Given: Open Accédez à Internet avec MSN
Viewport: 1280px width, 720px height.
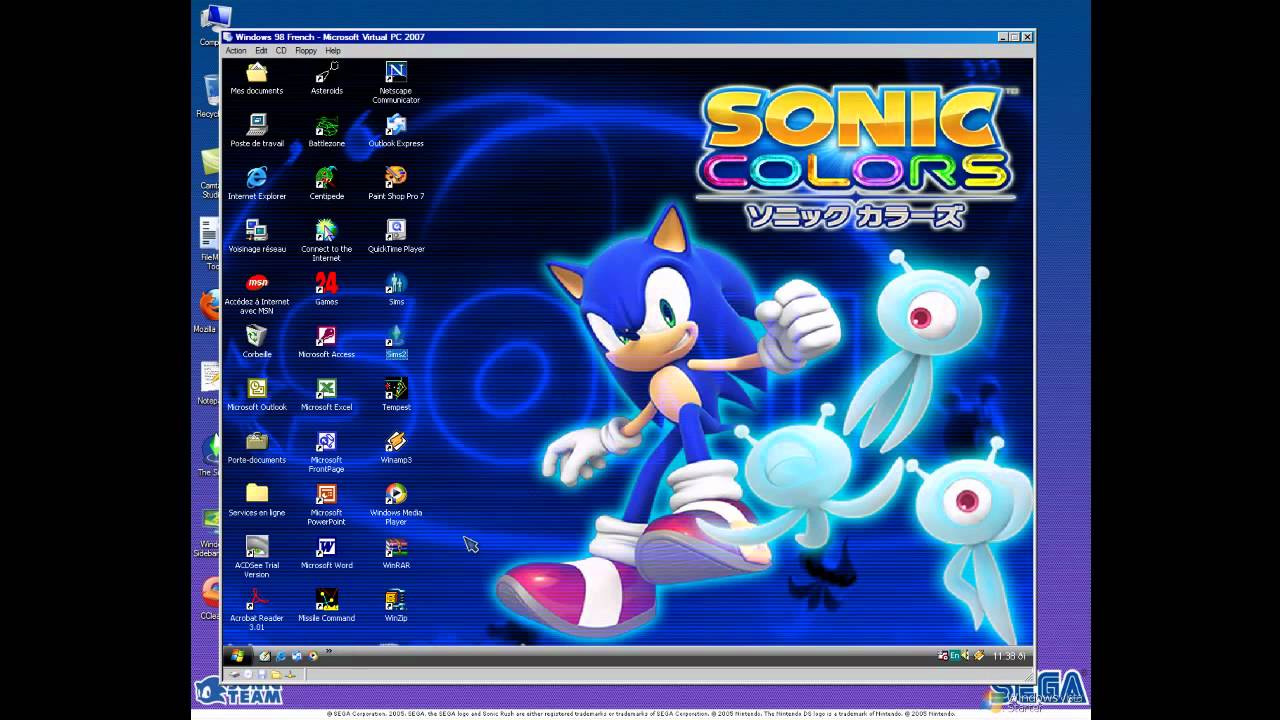Looking at the screenshot, I should pyautogui.click(x=257, y=294).
